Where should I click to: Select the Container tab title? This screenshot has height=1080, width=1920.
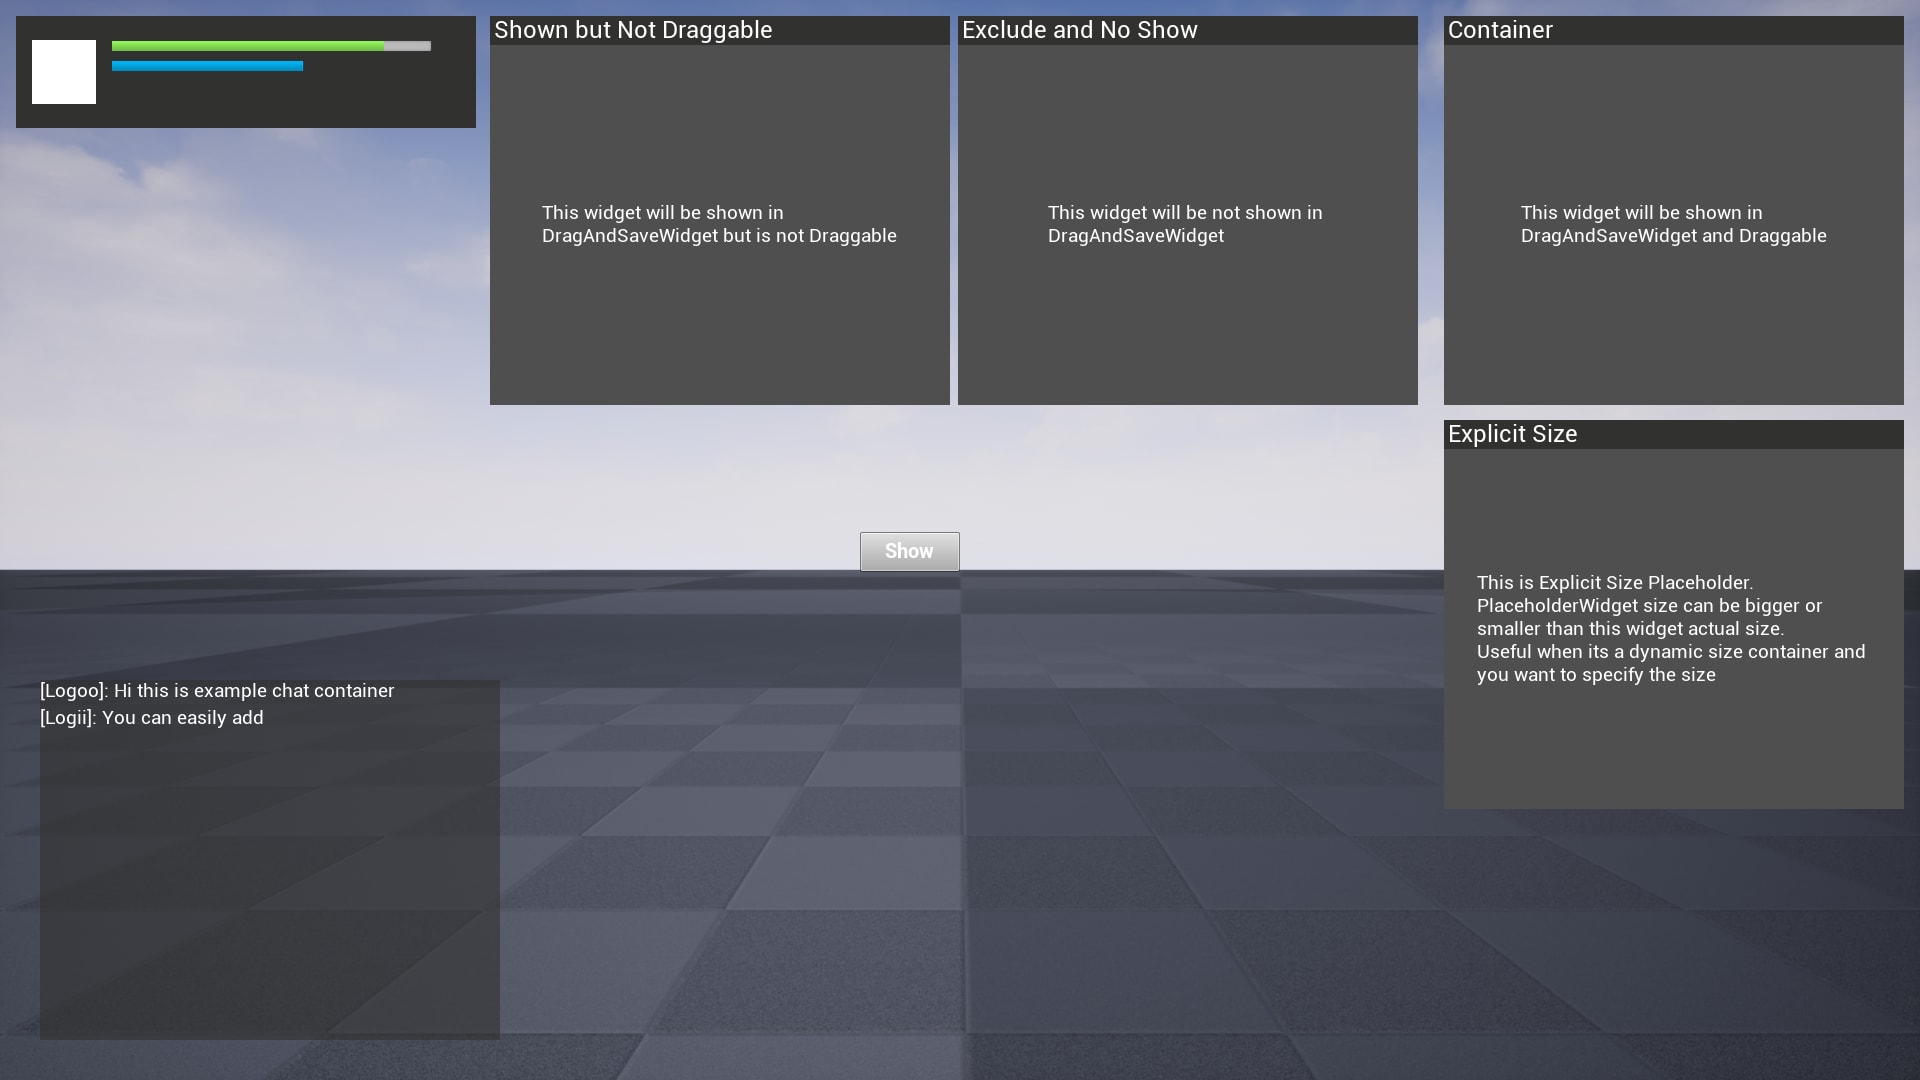pos(1500,30)
